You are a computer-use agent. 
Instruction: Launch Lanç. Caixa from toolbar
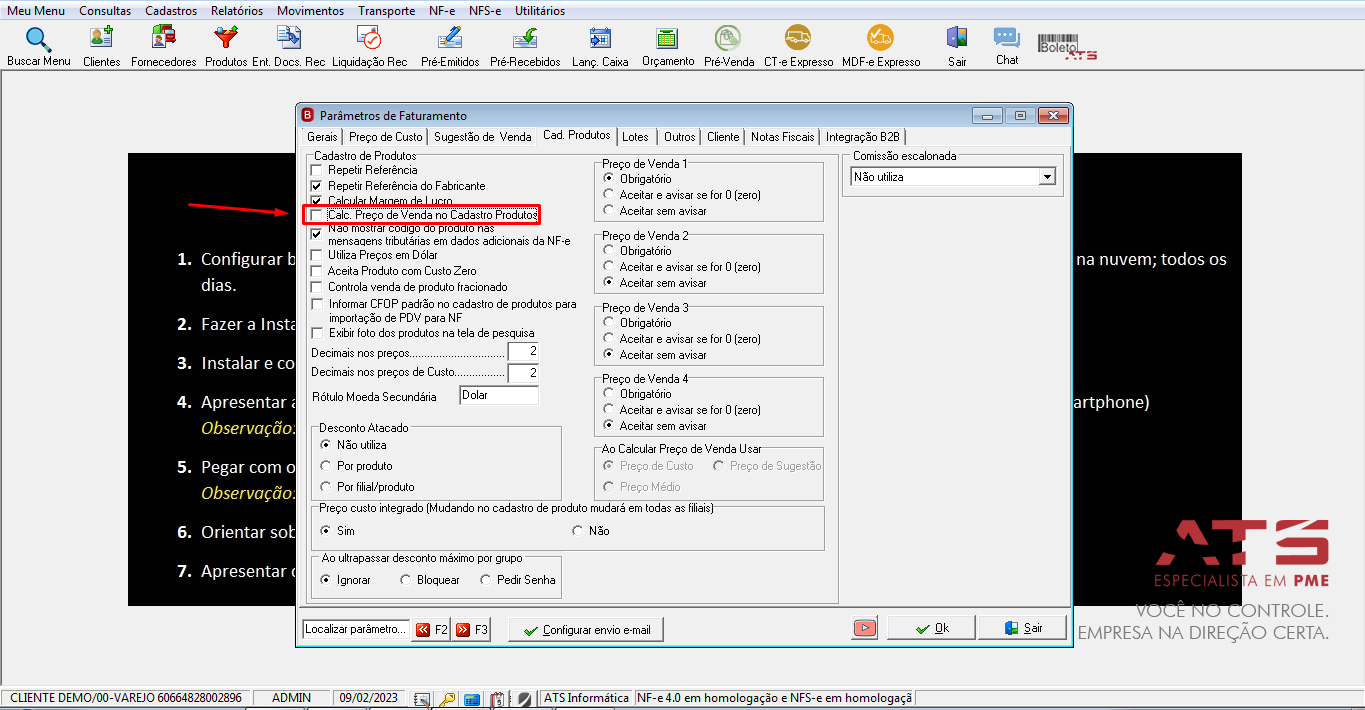point(600,38)
